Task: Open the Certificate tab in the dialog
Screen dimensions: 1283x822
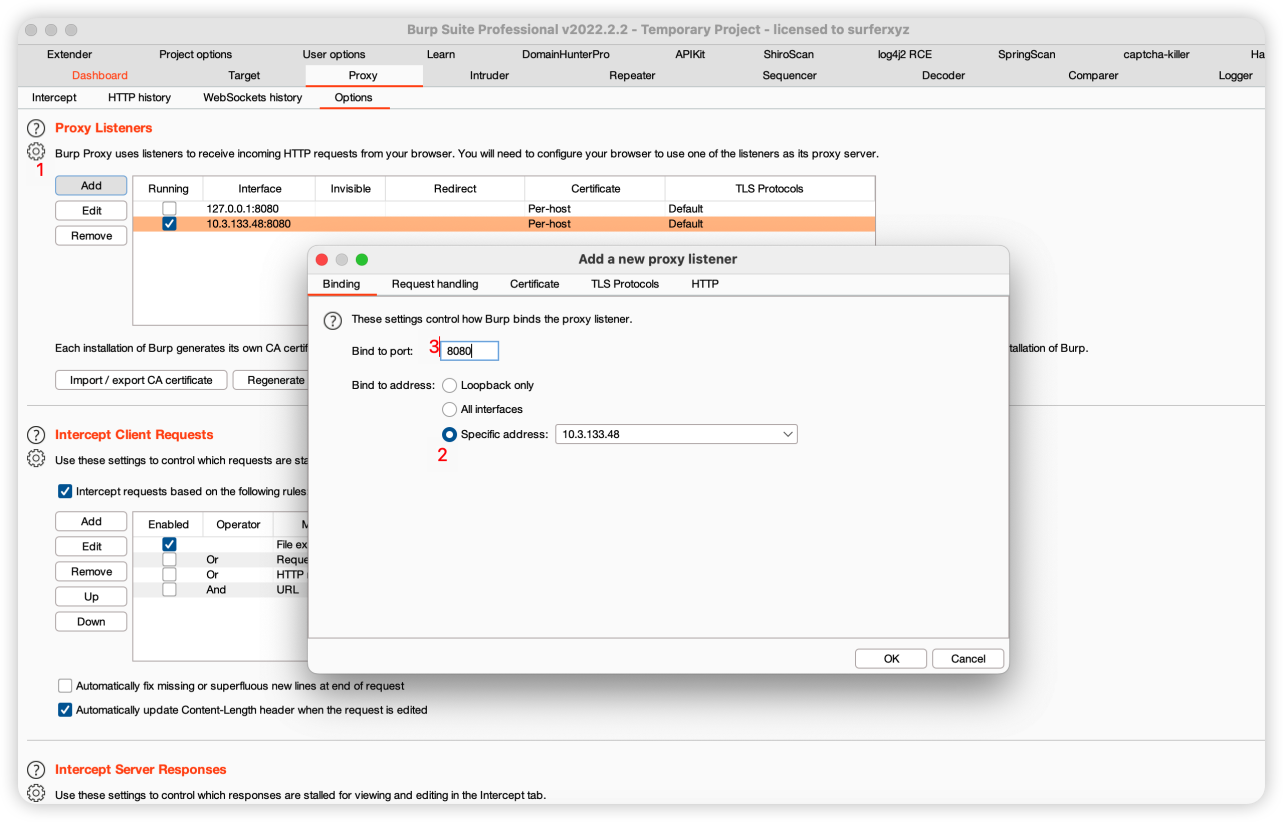Action: [534, 284]
